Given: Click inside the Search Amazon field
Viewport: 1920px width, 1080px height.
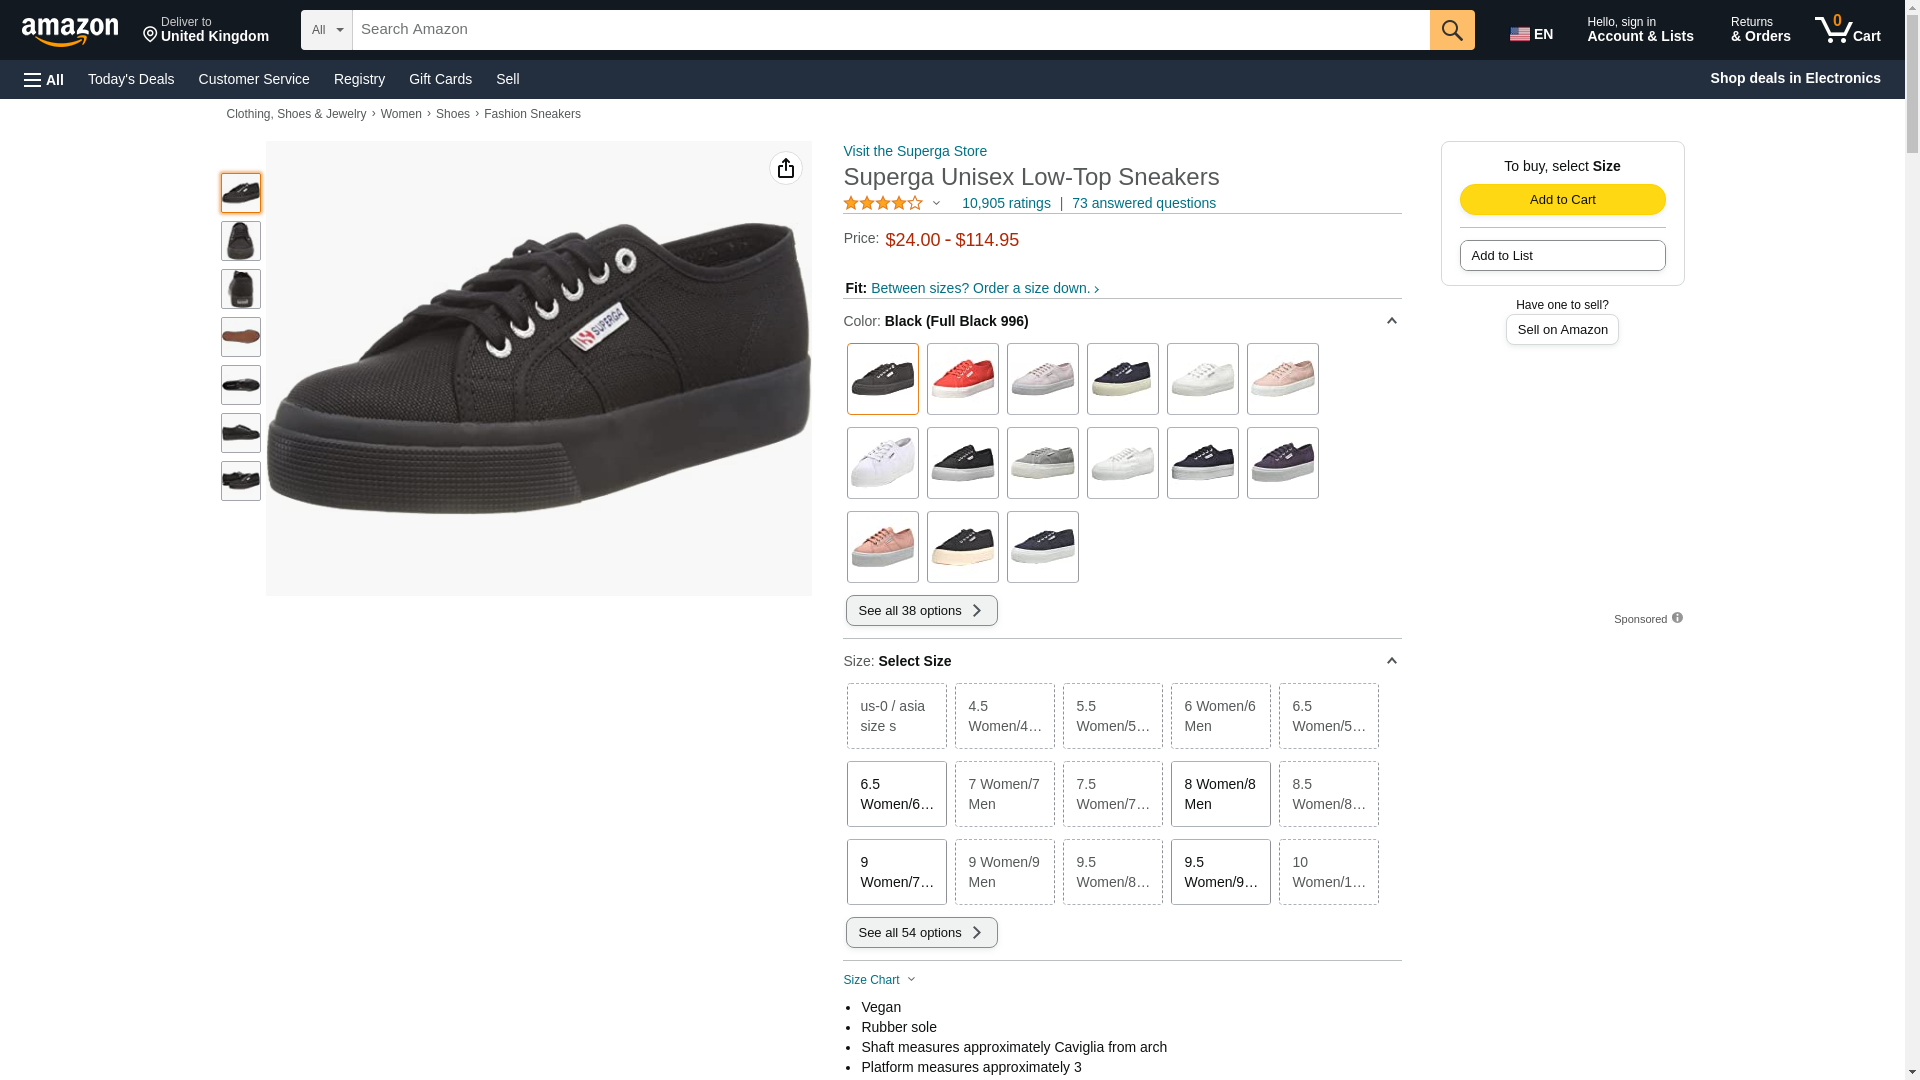Looking at the screenshot, I should click(891, 30).
